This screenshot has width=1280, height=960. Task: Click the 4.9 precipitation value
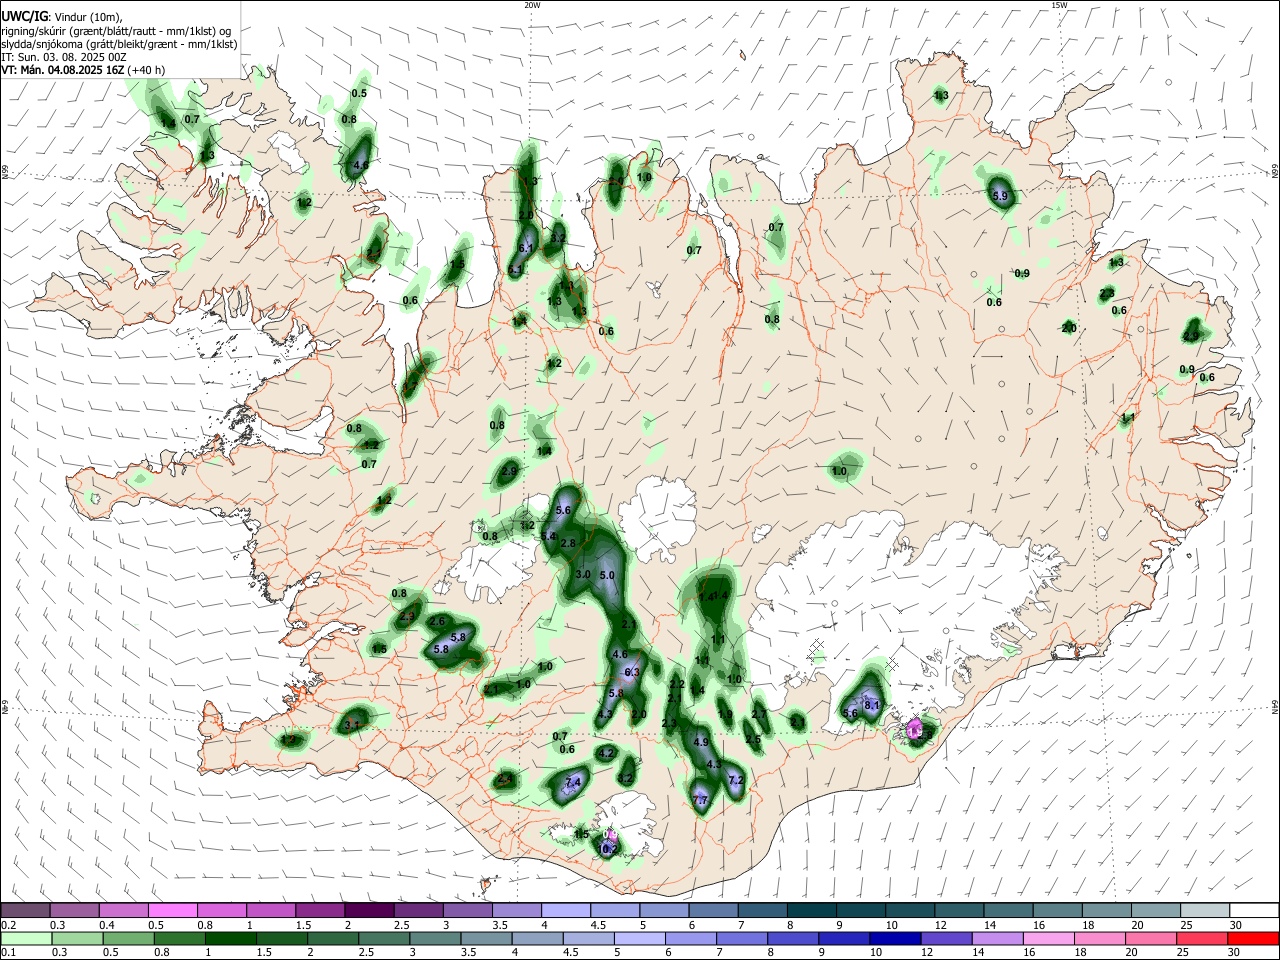click(700, 742)
